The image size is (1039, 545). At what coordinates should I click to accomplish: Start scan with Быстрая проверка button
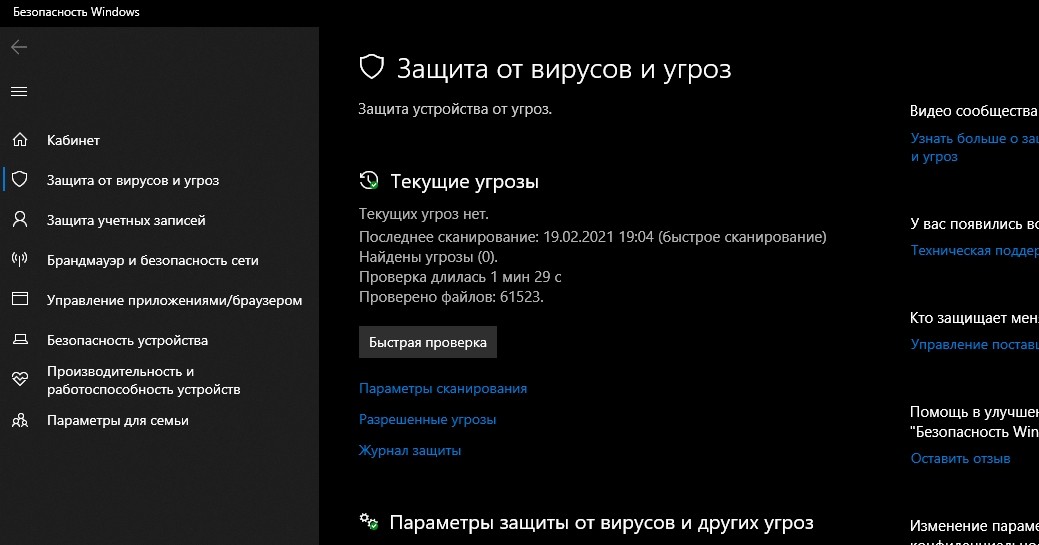tap(427, 342)
